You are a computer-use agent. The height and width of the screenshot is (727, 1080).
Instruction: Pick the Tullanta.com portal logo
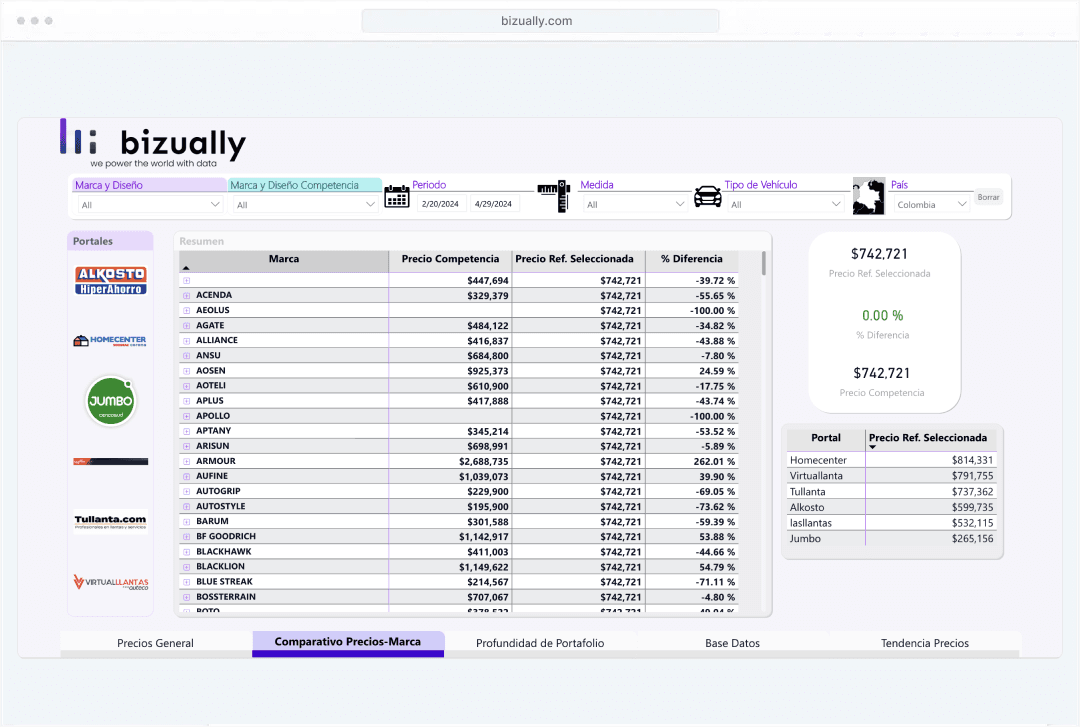tap(110, 521)
